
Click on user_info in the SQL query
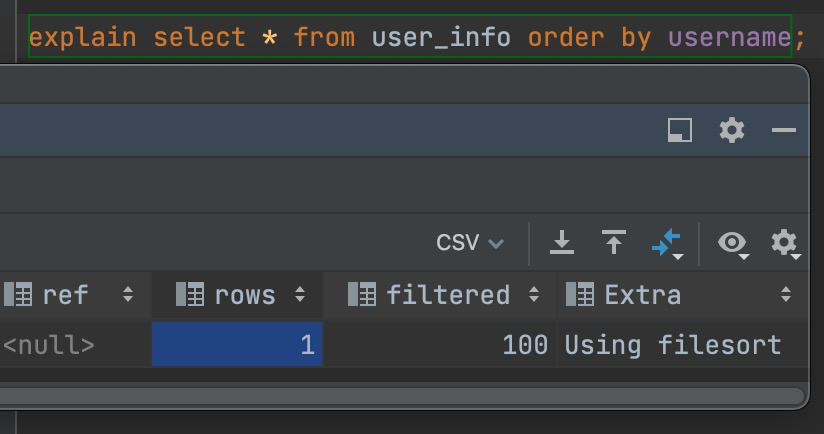pos(441,38)
